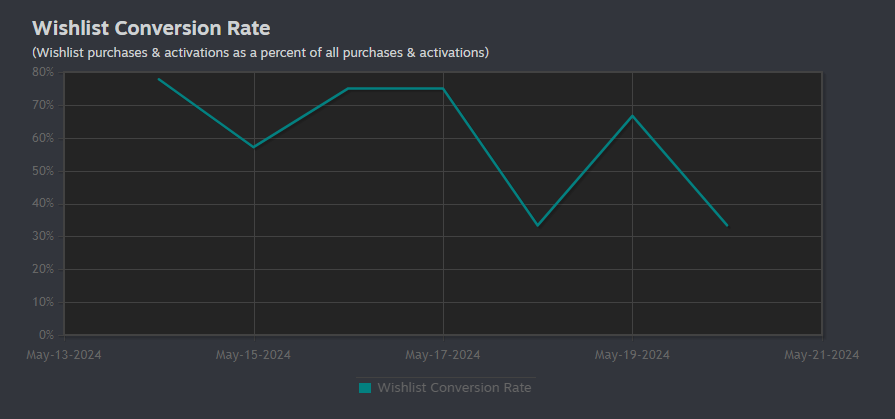Click the 0% y-axis label
The width and height of the screenshot is (895, 419).
46,335
